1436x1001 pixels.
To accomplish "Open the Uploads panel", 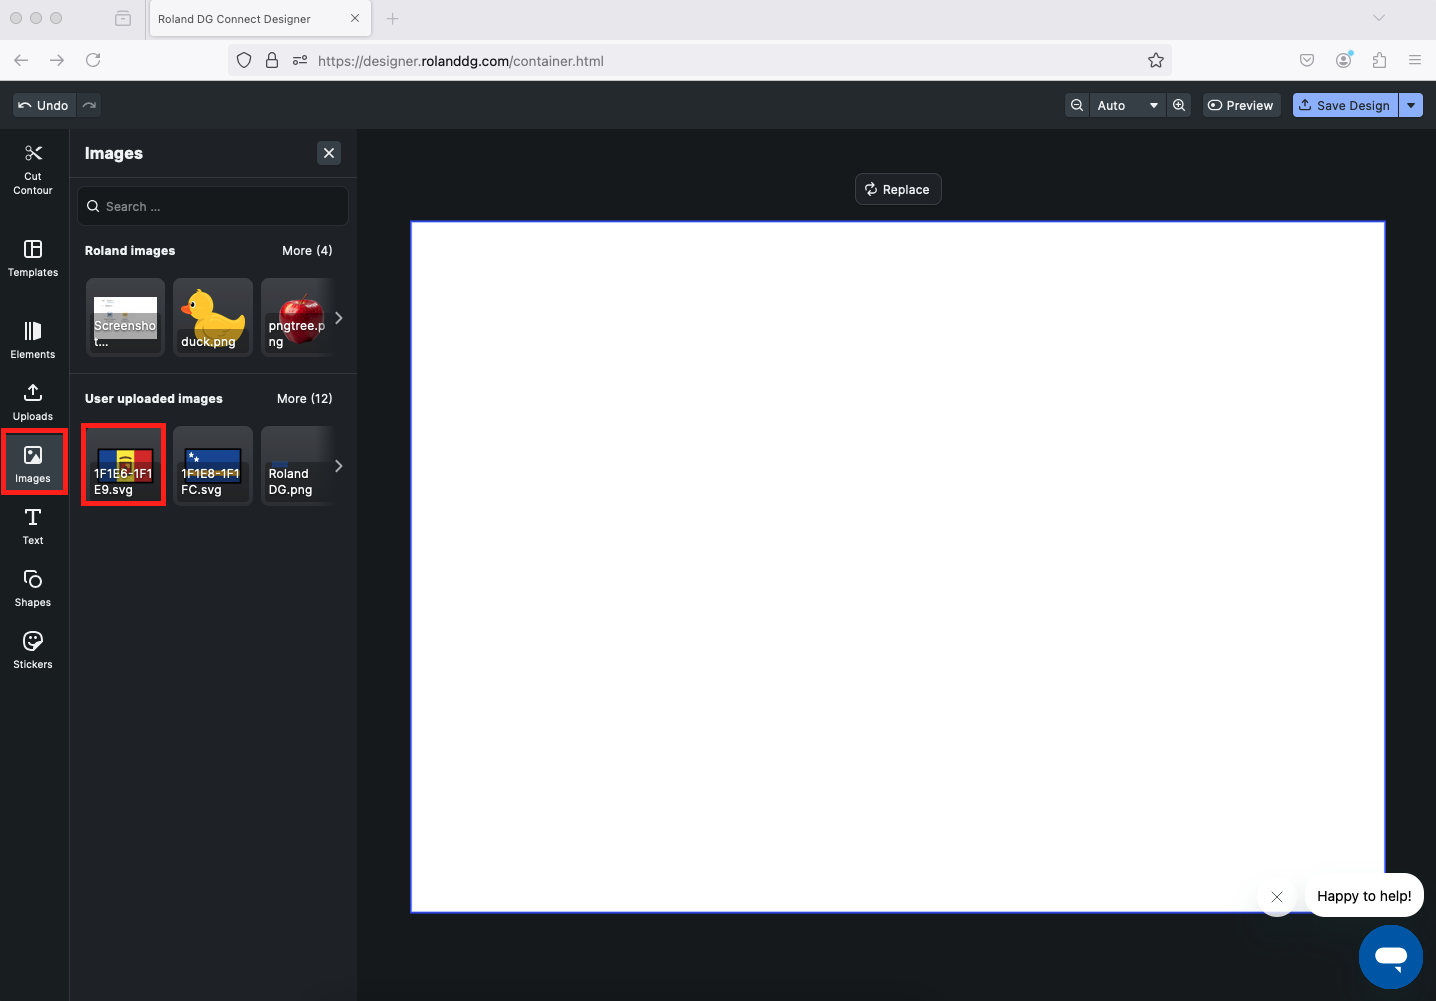I will (x=33, y=403).
